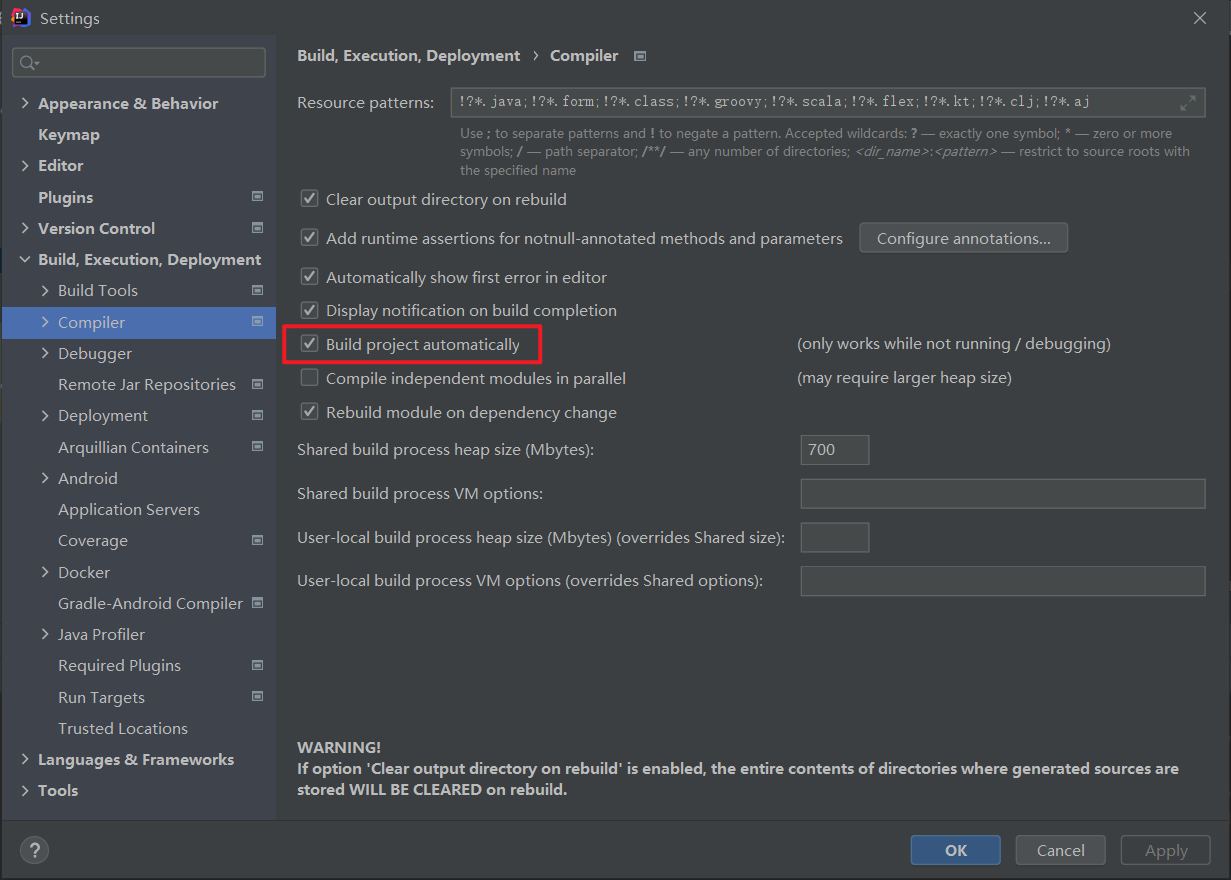Expand the Version Control section
Screen dimensions: 1231x880
(25, 228)
